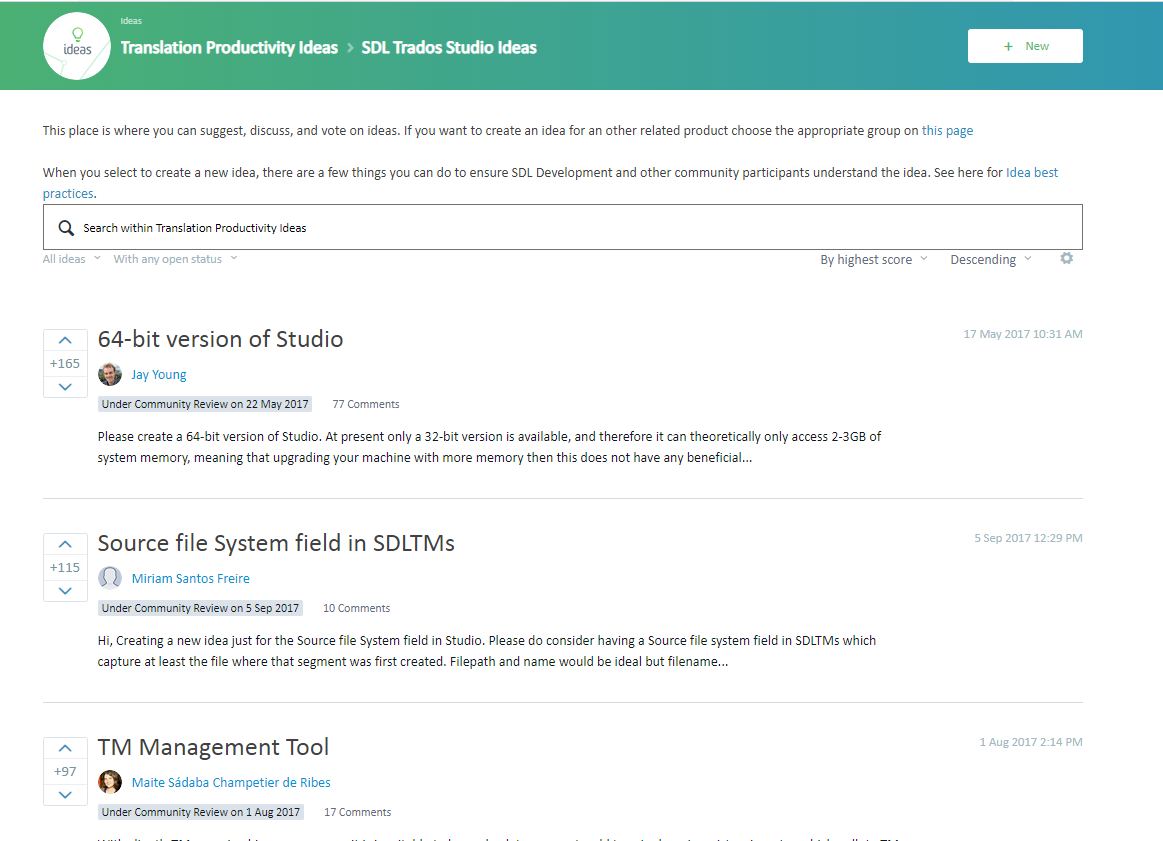Click the +115 vote score
This screenshot has height=841, width=1163.
tap(65, 567)
